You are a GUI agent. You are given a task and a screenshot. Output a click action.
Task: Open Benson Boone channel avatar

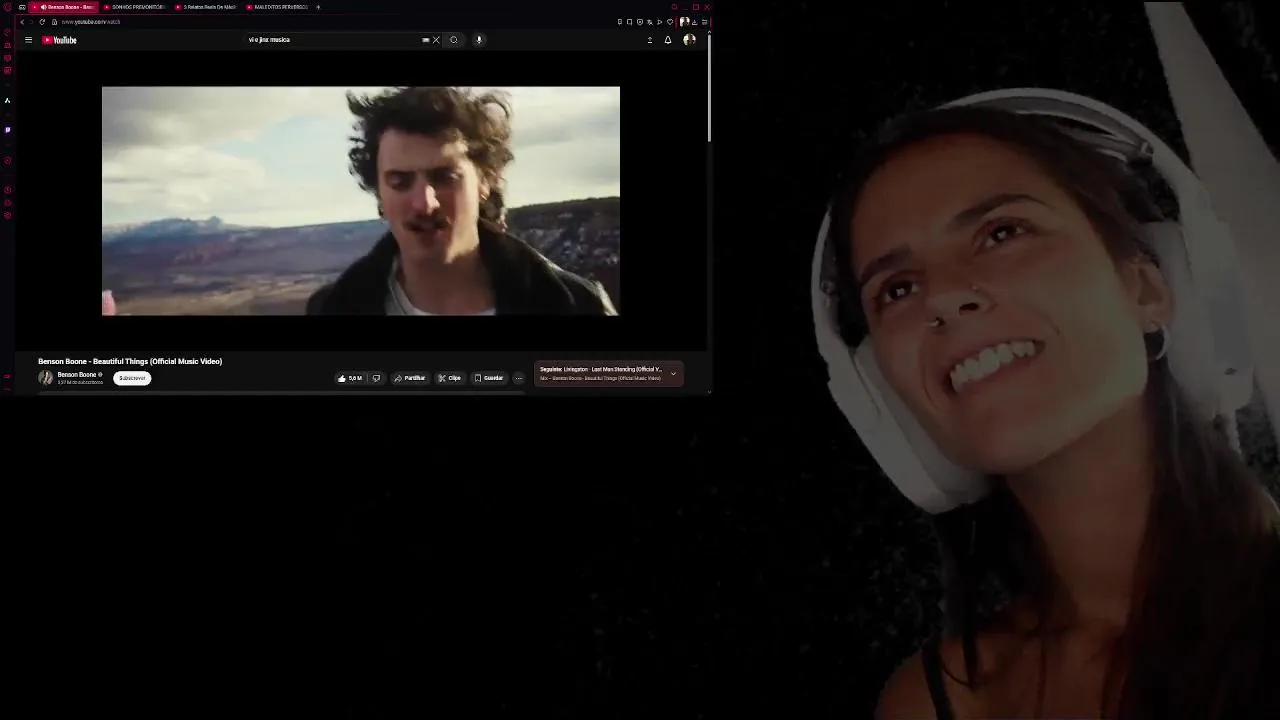click(x=45, y=377)
